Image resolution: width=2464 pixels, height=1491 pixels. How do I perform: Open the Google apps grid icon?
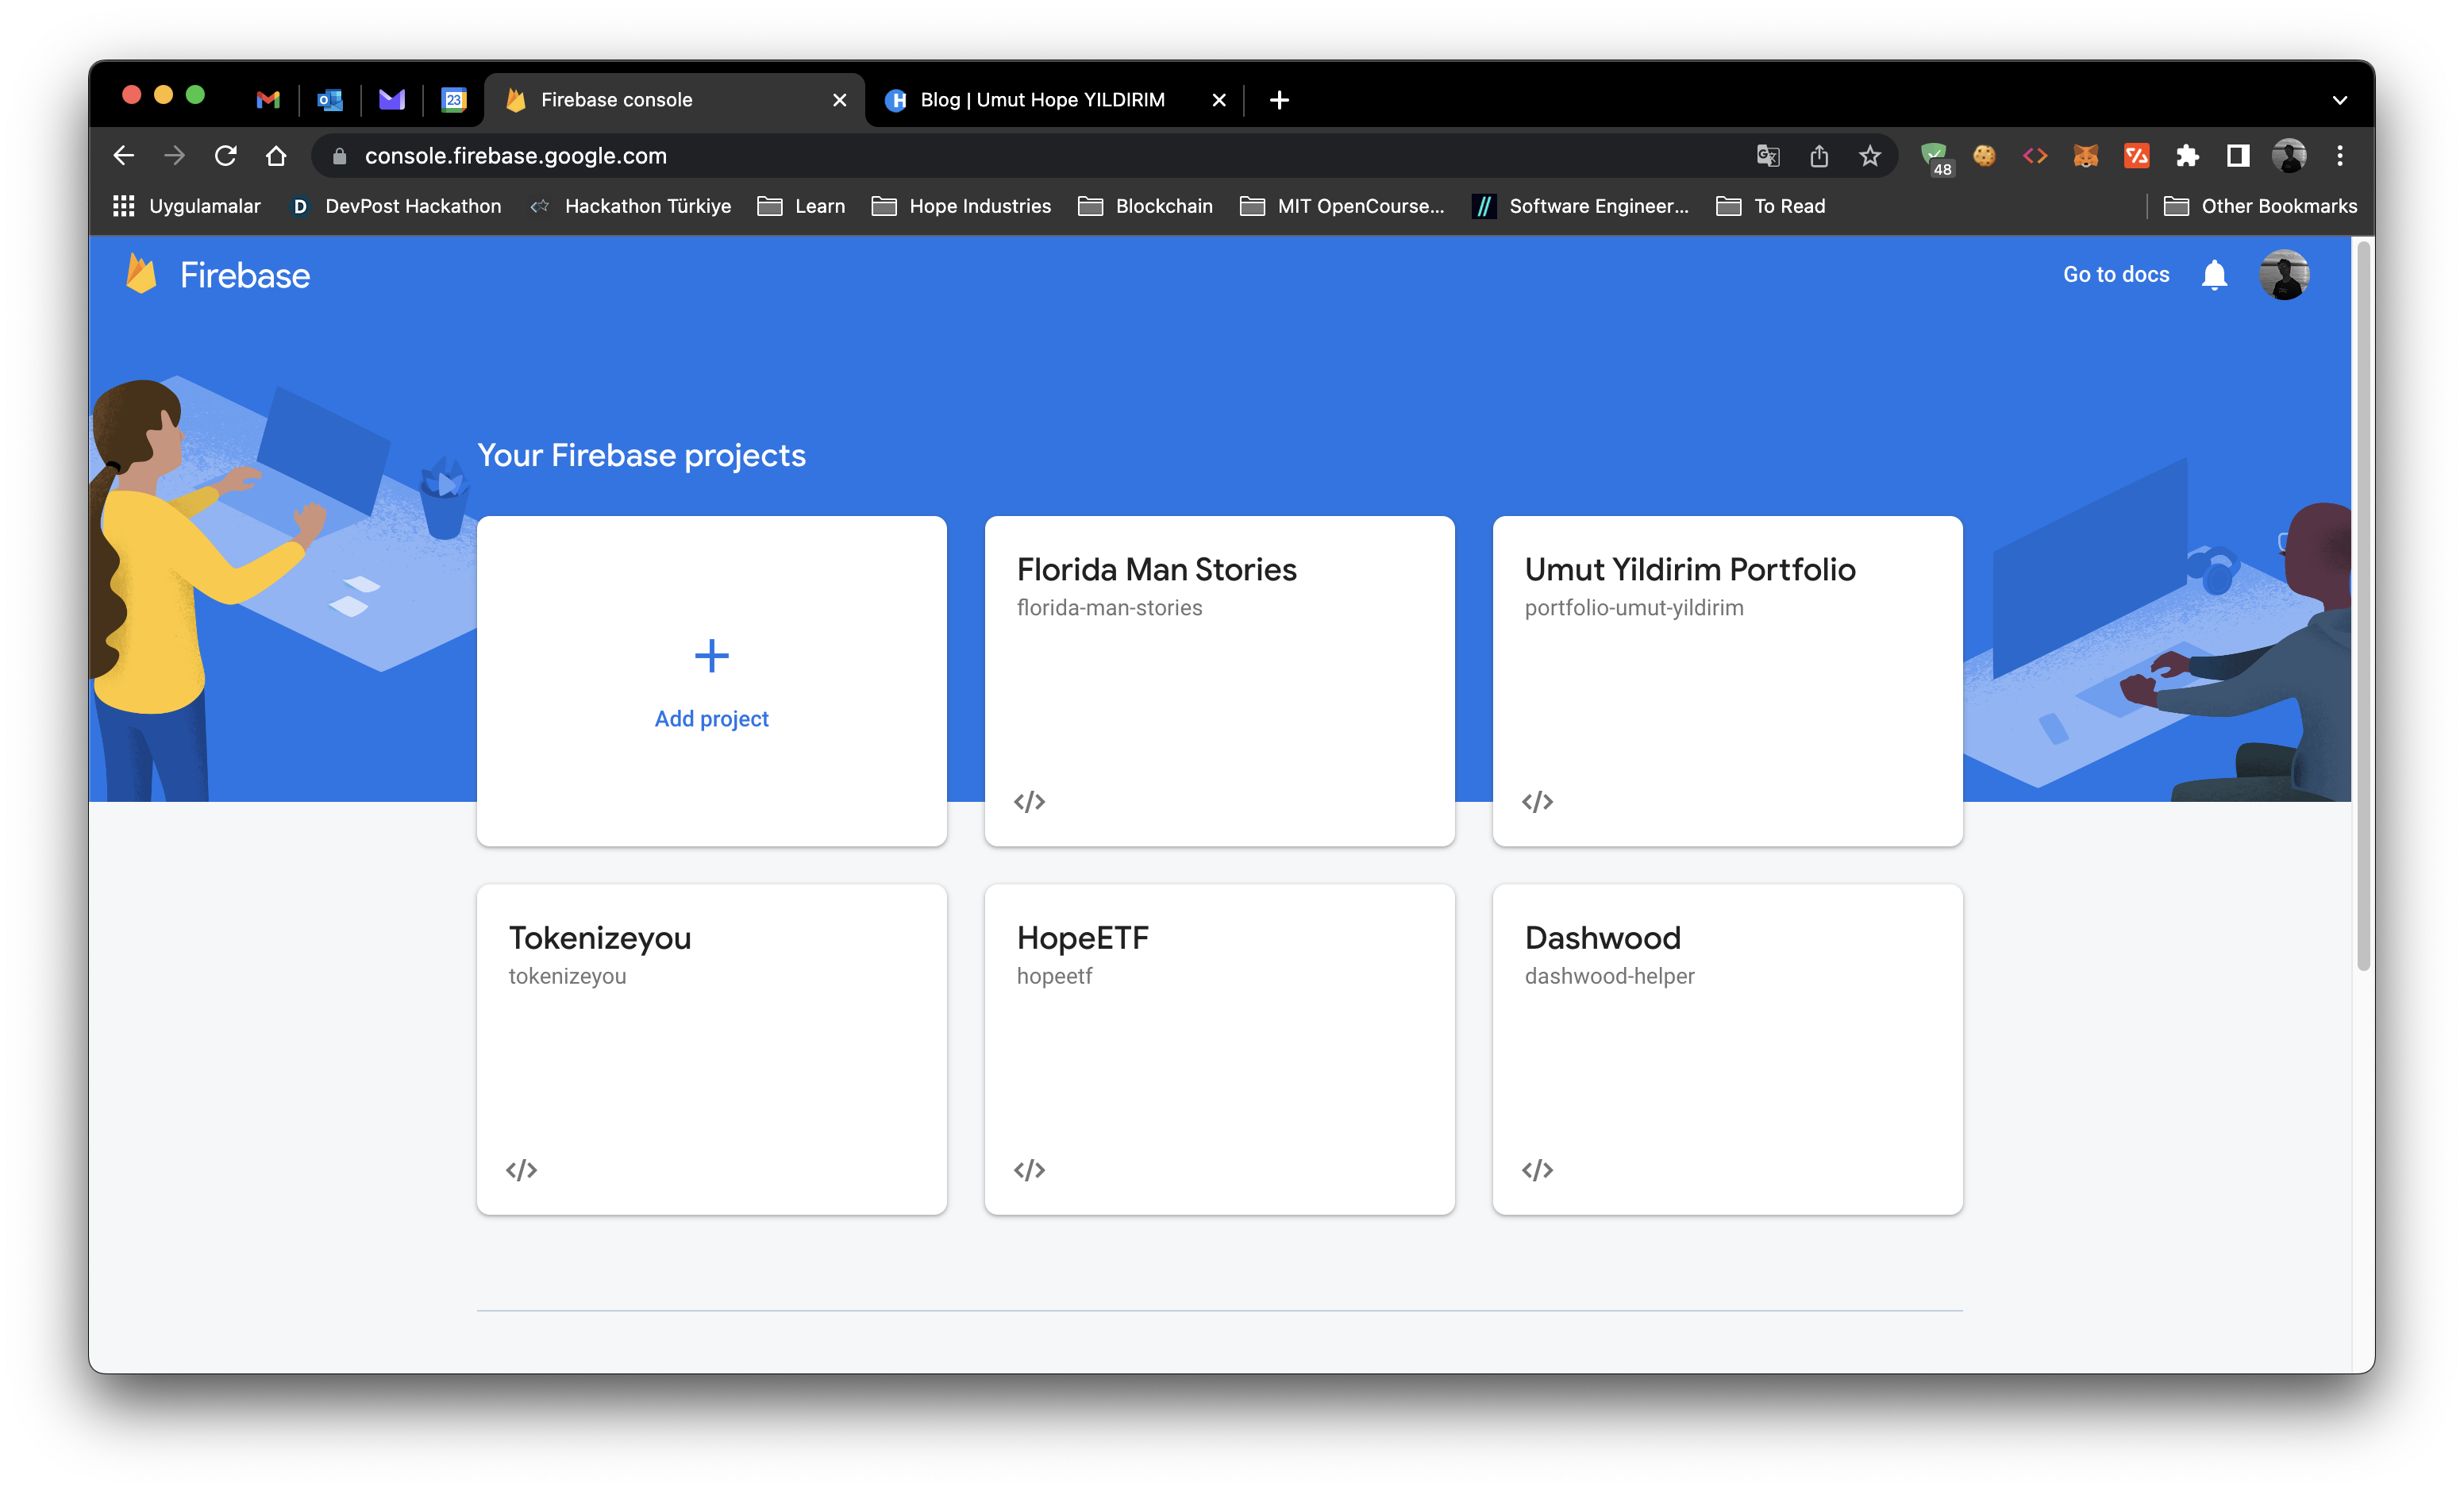(123, 206)
